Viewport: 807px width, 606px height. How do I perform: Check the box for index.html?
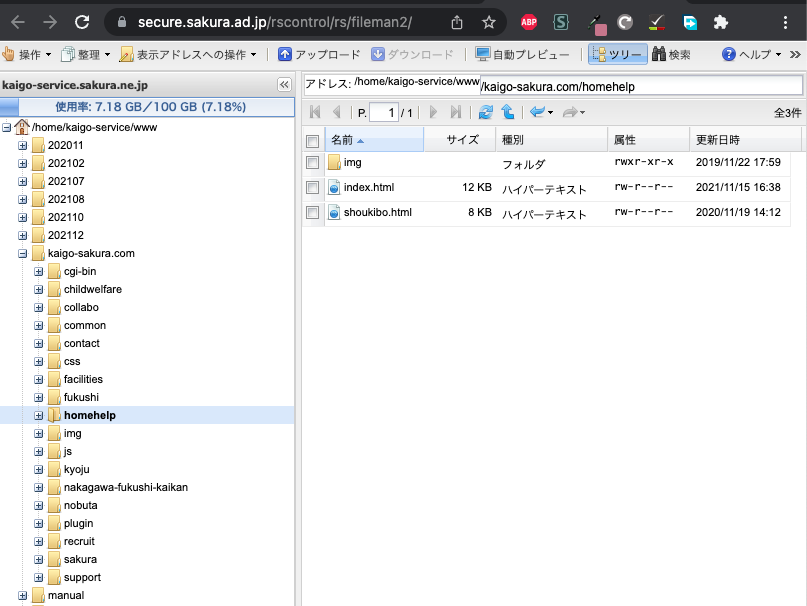[x=313, y=187]
